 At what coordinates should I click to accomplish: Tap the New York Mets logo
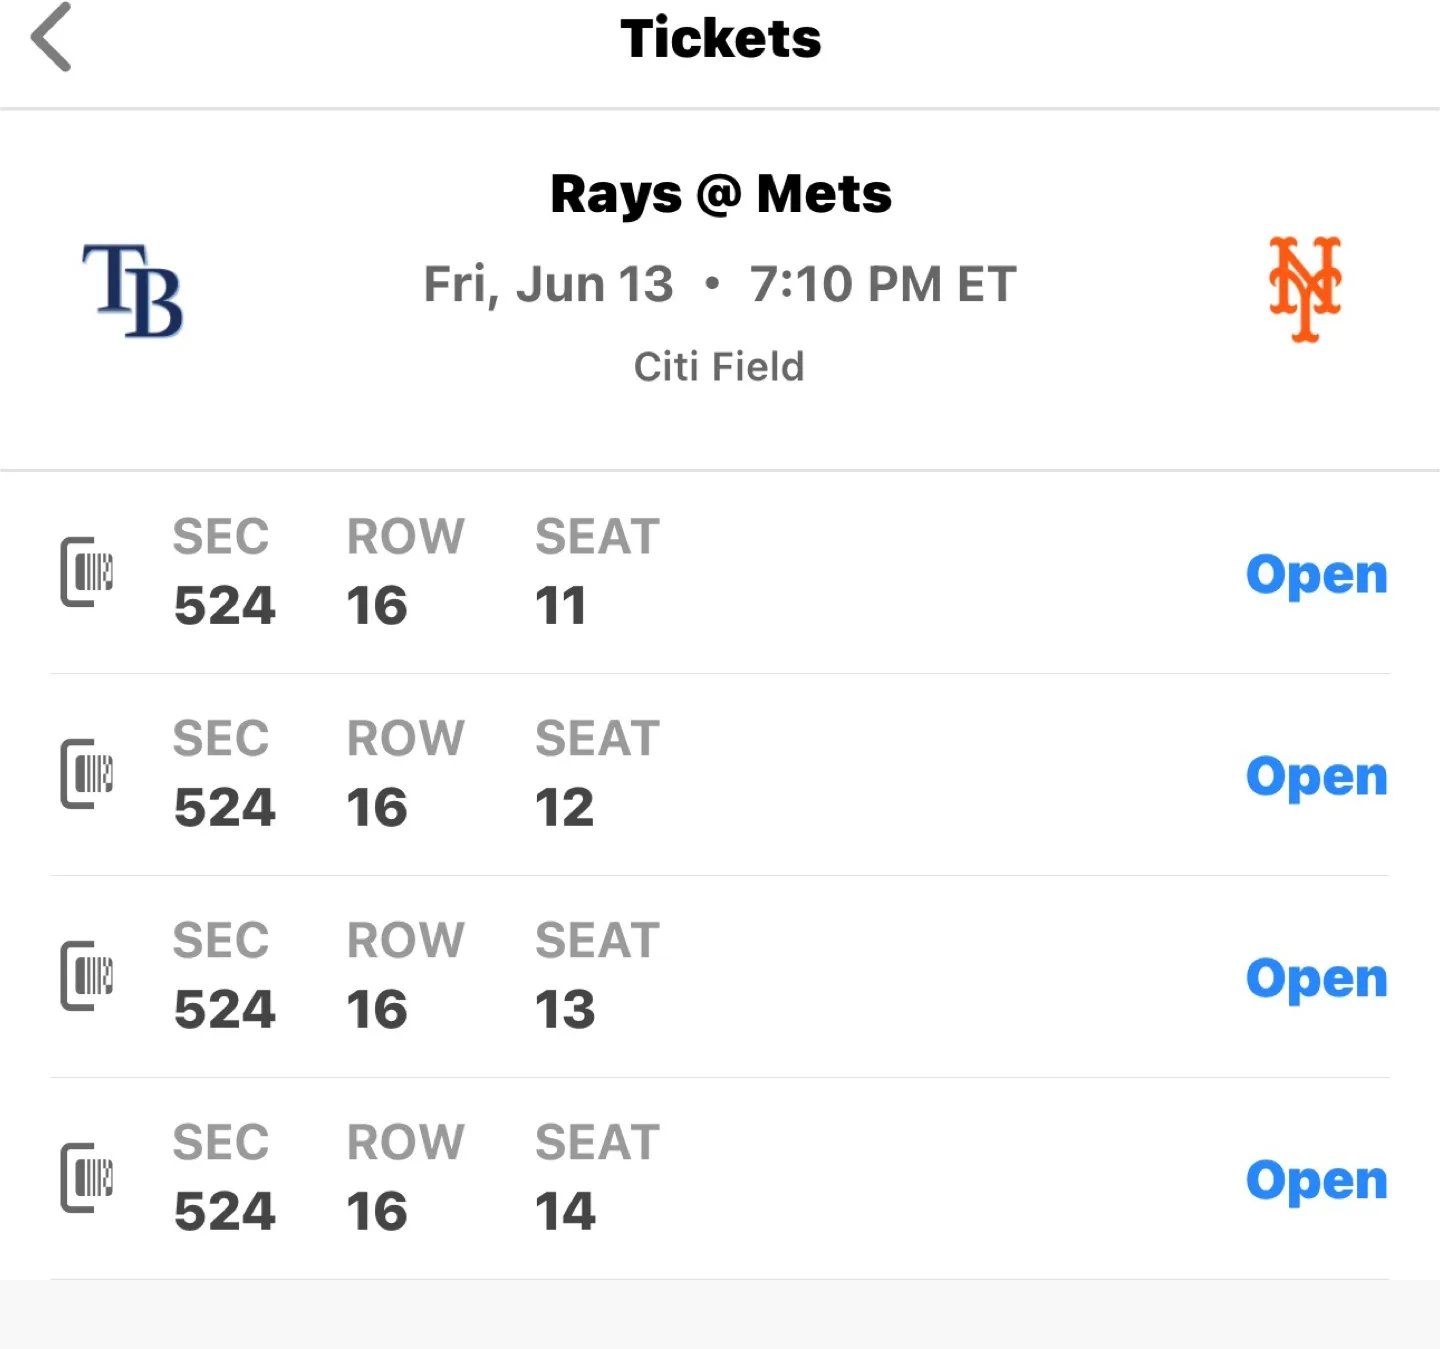coord(1305,289)
